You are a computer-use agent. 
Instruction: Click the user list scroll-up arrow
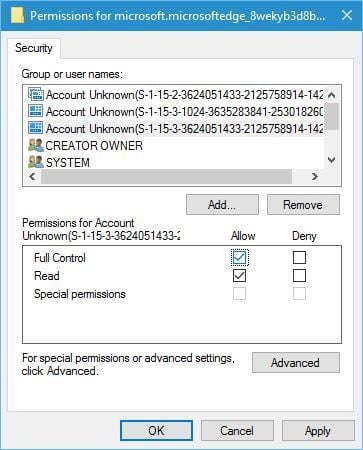(x=331, y=95)
